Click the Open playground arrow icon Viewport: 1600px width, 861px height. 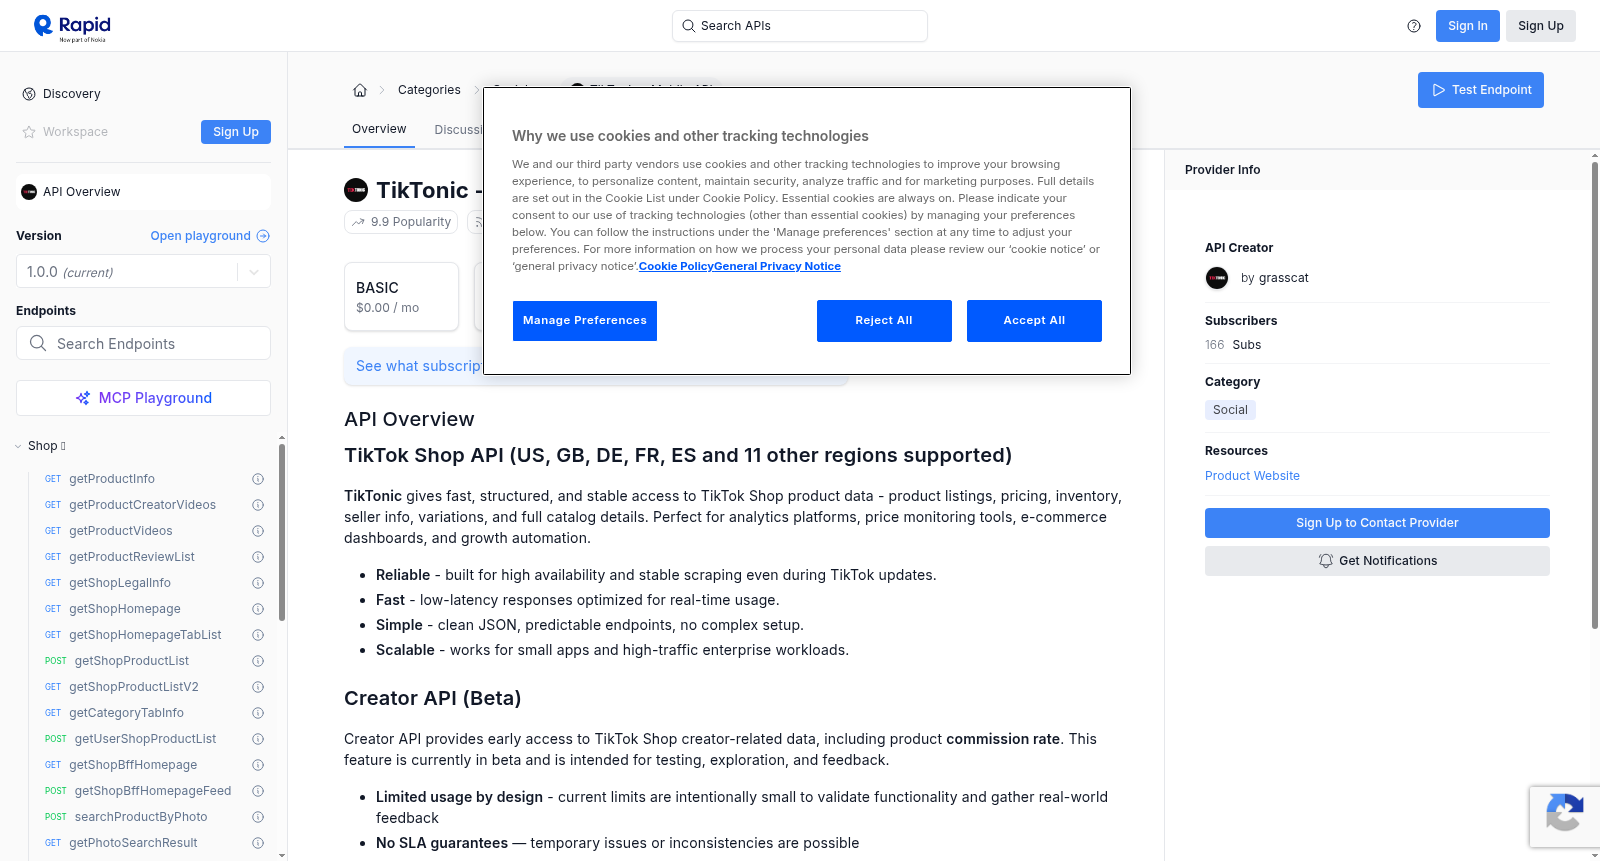tap(263, 236)
